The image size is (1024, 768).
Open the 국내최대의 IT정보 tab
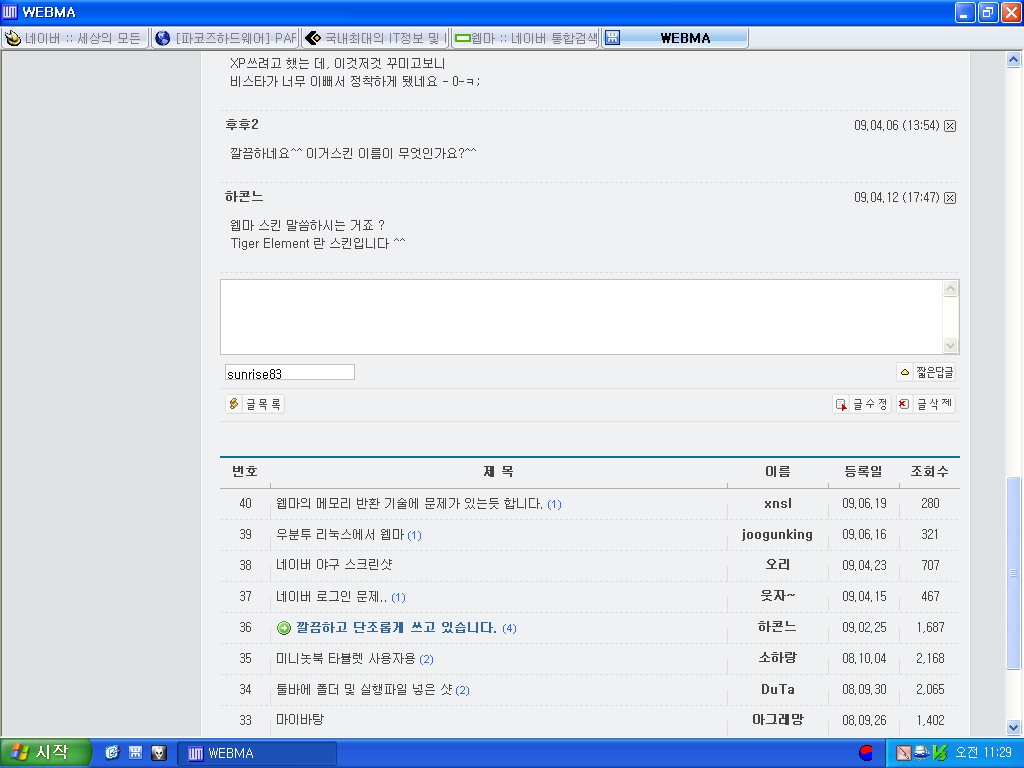[375, 38]
